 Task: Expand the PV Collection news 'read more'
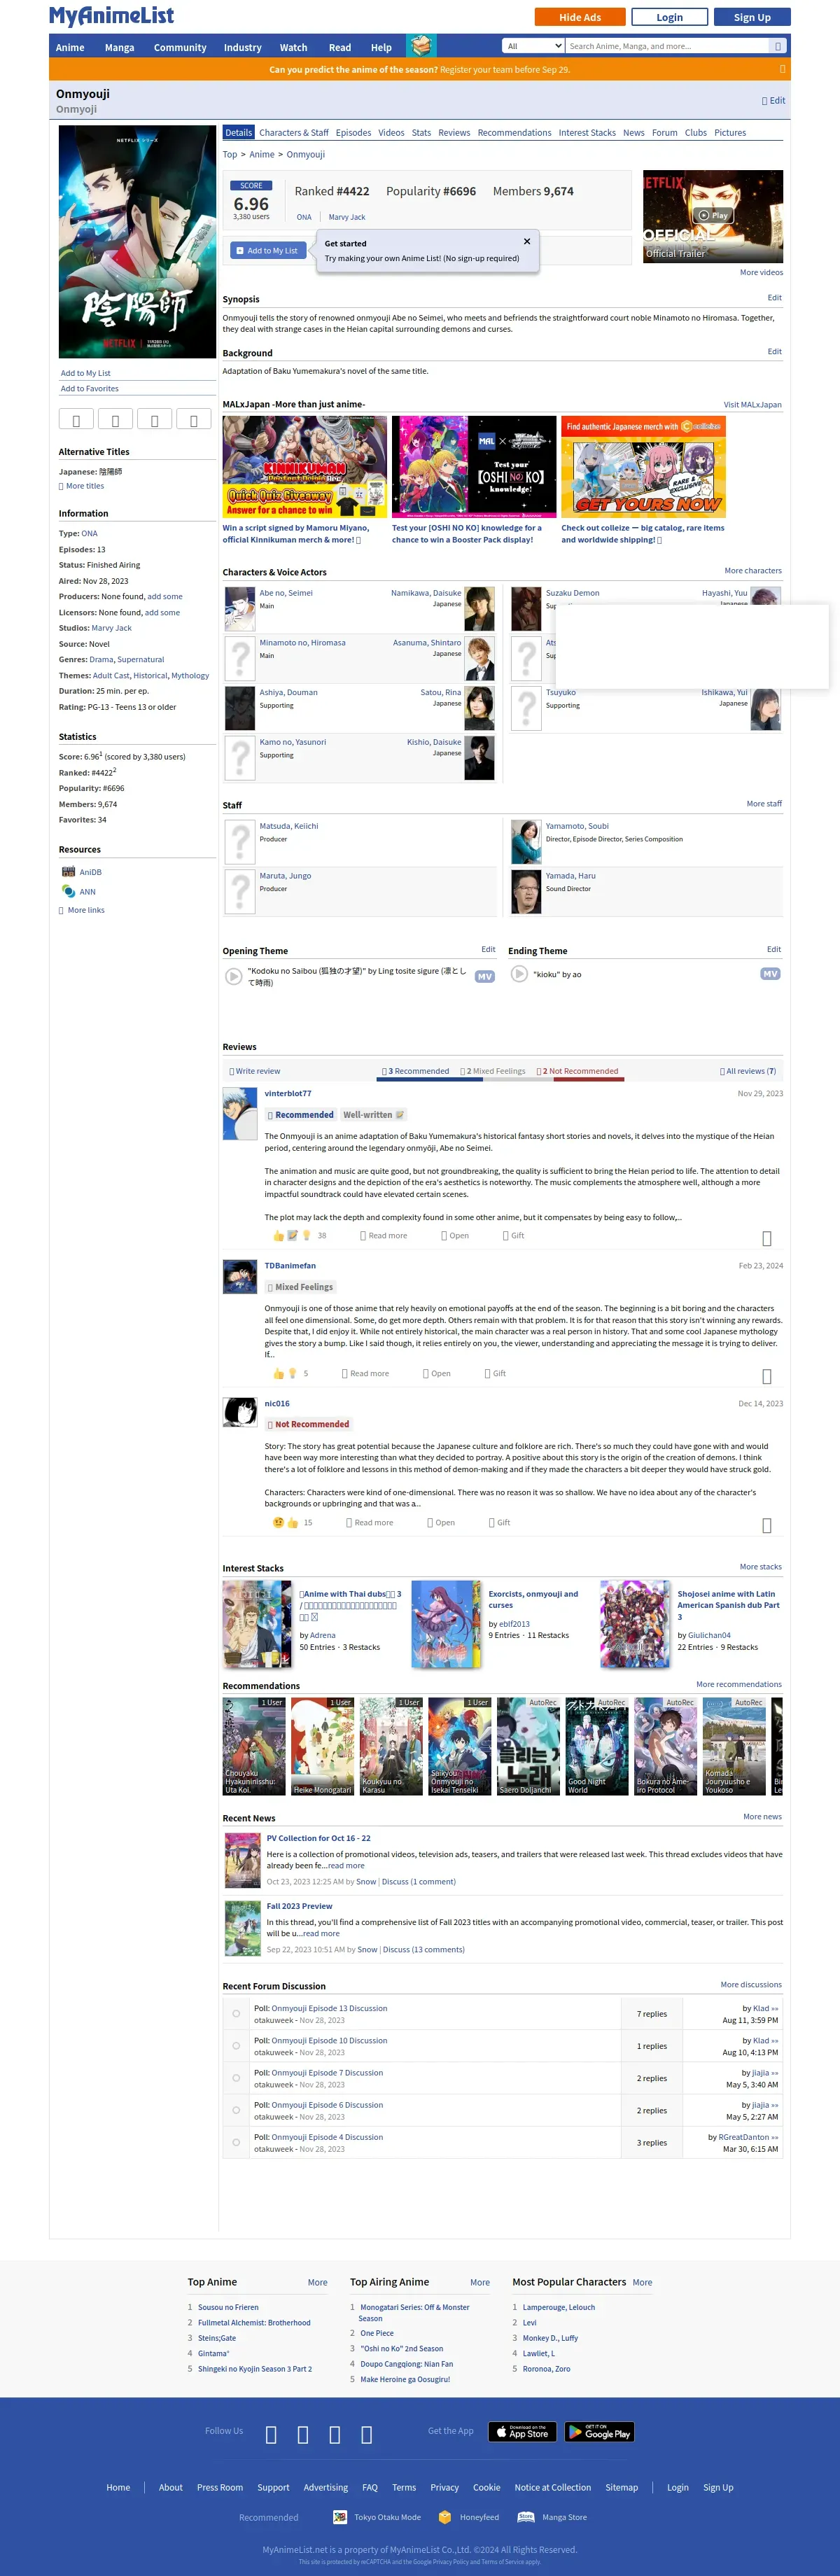point(346,1866)
